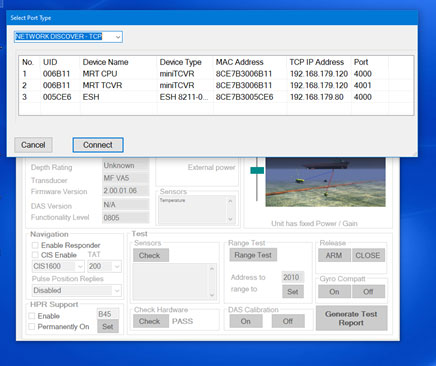
Task: Click the Release ARM button
Action: (334, 255)
